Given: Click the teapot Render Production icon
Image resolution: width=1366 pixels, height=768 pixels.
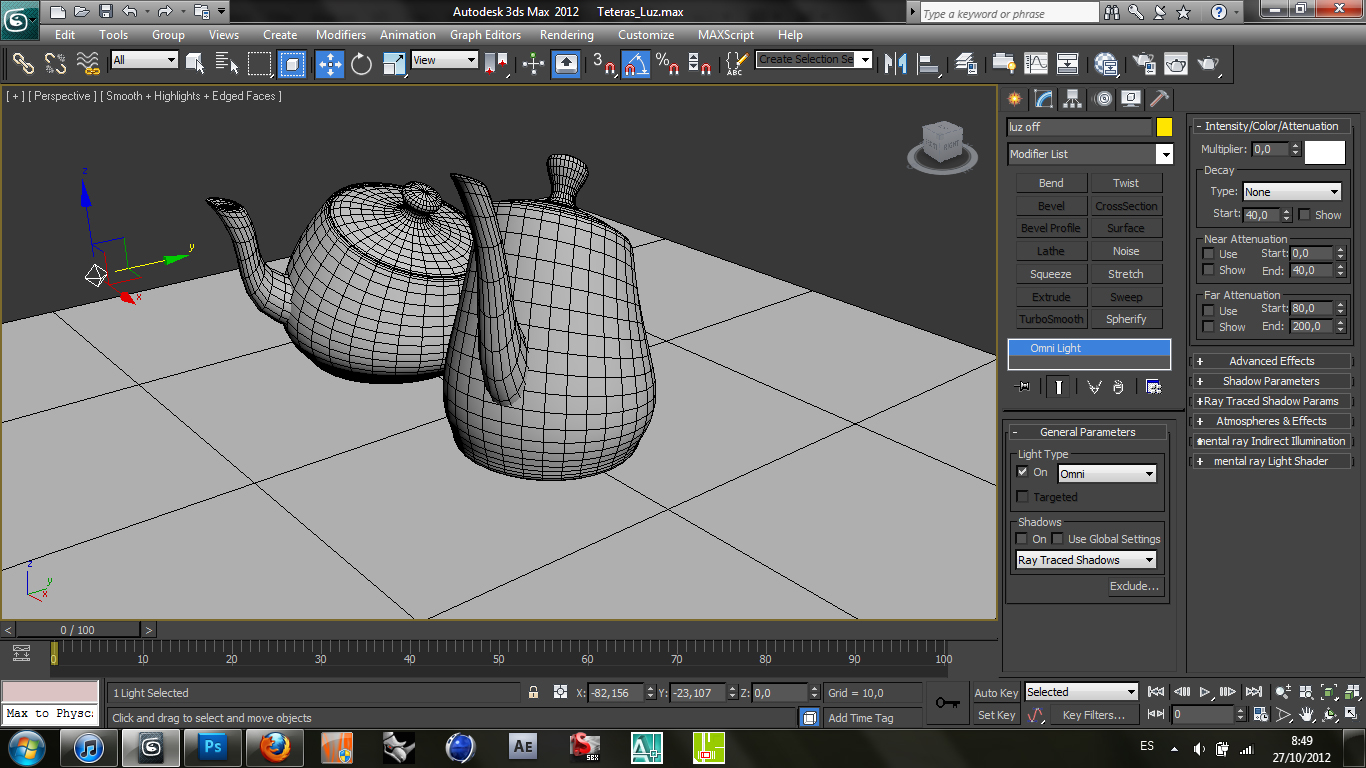Looking at the screenshot, I should click(1209, 64).
